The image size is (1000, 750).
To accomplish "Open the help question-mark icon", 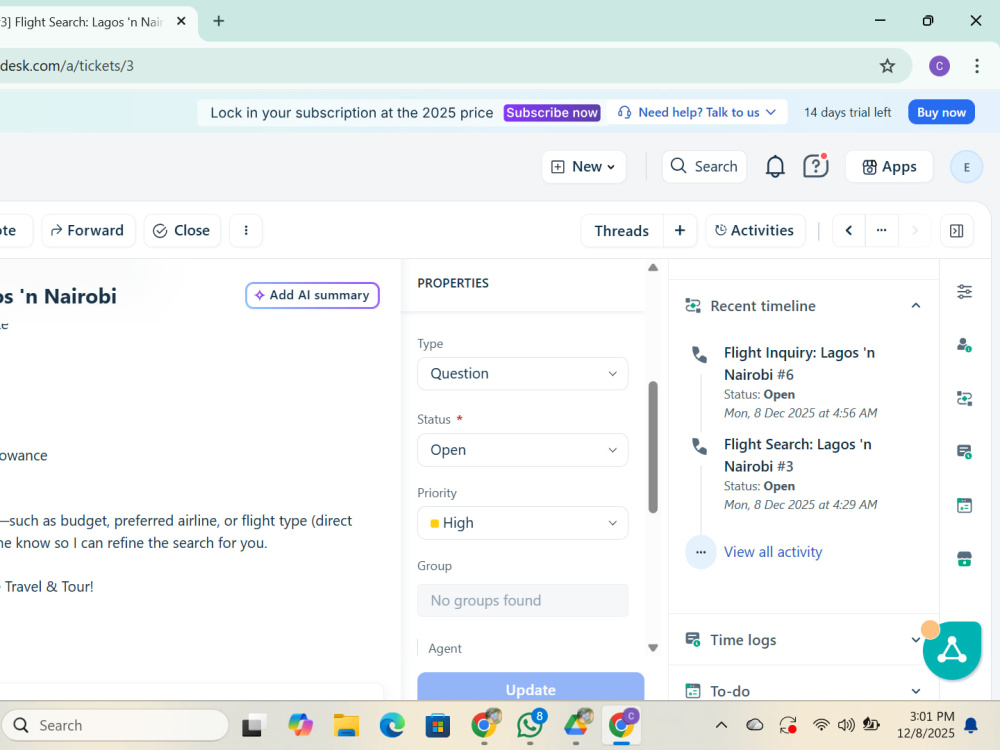I will (x=815, y=166).
